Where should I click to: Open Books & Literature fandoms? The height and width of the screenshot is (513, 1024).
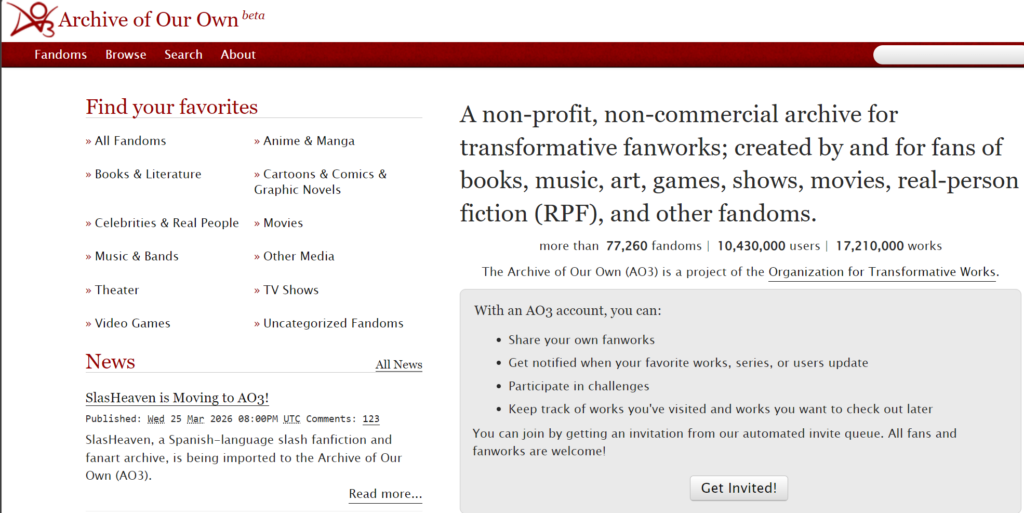pyautogui.click(x=147, y=174)
